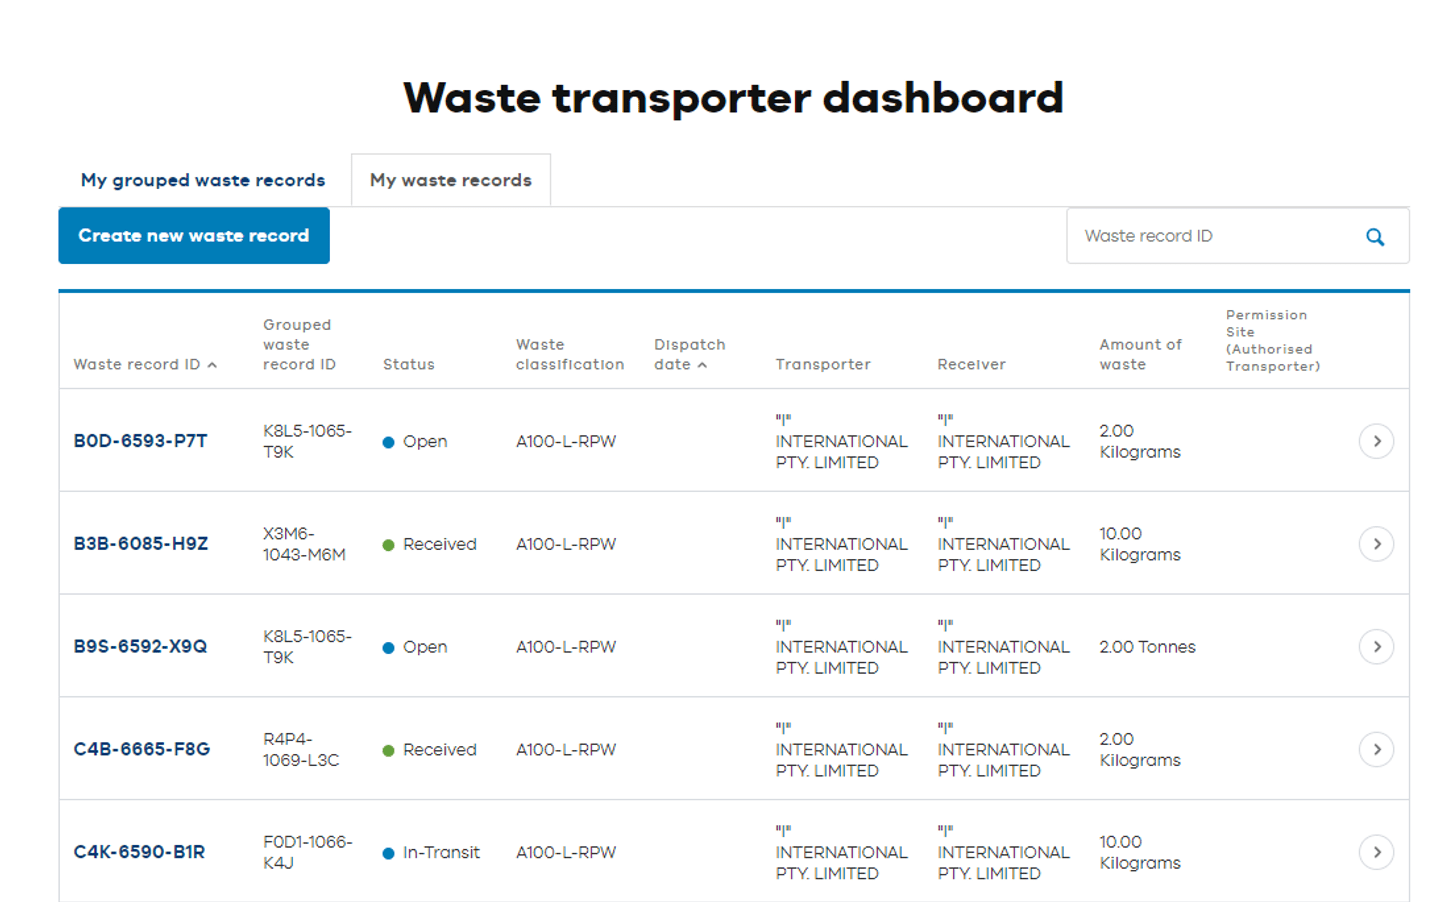Screen dimensions: 1440x902
Task: Click the blue Open status dot for B0D-6593-P7T
Action: [389, 441]
